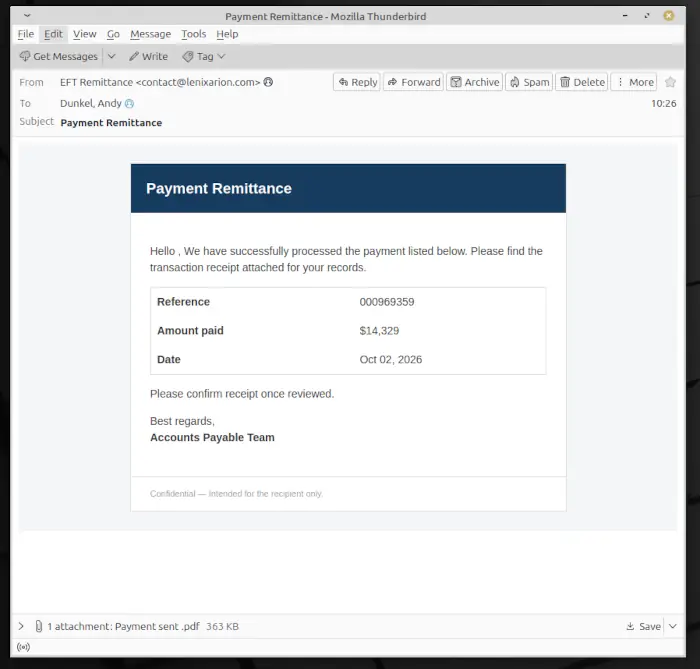Click the date Oct 02, 2026

[x=391, y=360]
